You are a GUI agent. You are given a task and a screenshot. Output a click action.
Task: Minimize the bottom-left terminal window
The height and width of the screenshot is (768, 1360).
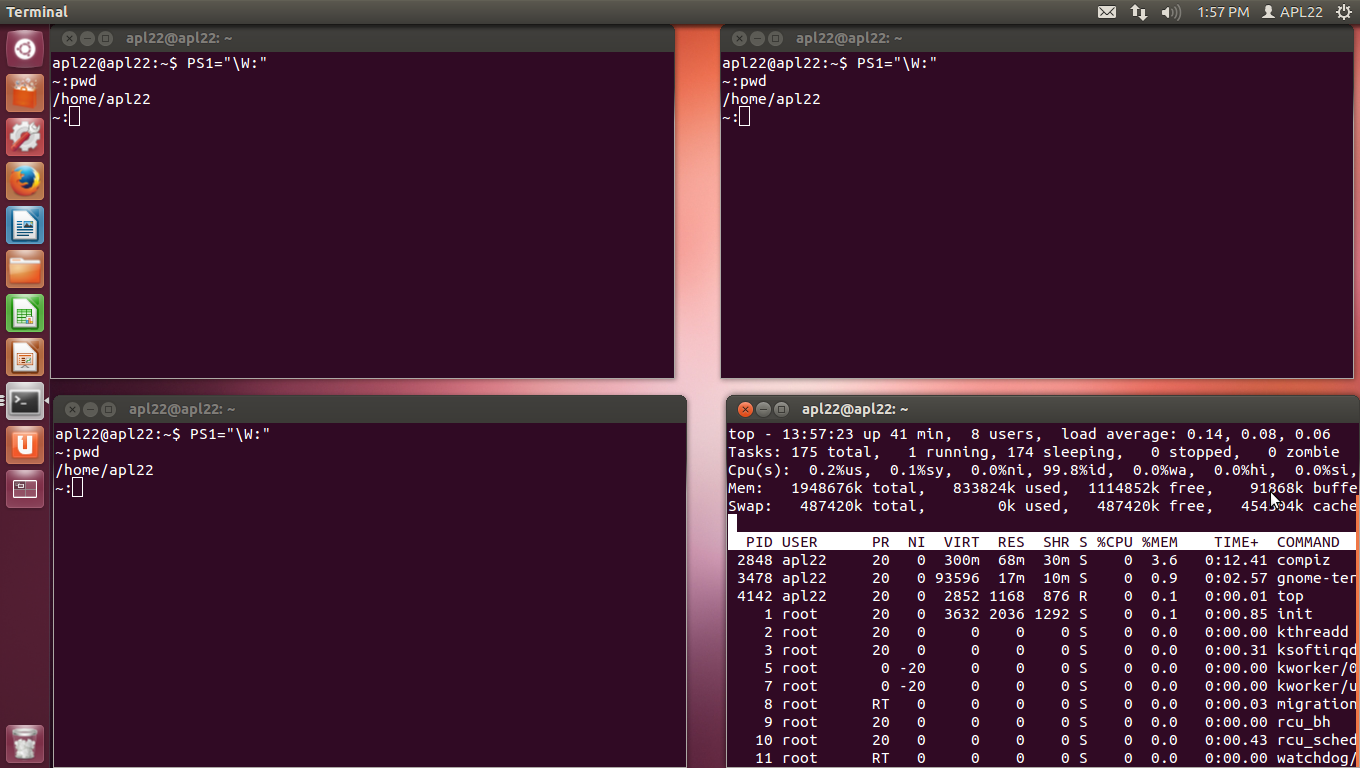coord(90,409)
